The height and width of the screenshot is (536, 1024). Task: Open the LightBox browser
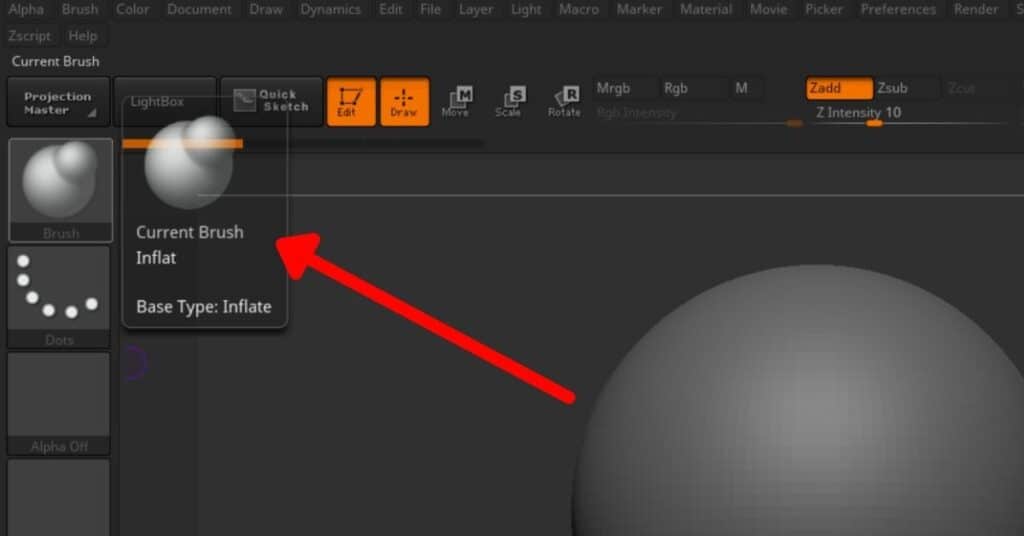pyautogui.click(x=165, y=102)
